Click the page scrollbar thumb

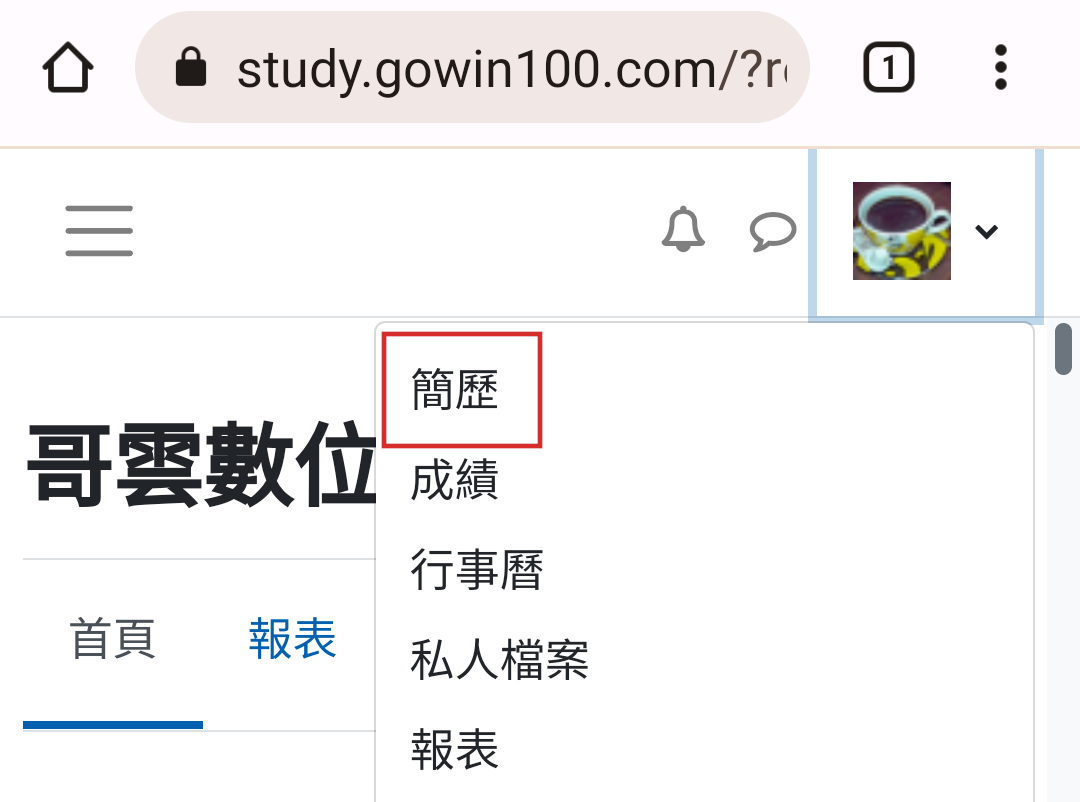click(1063, 349)
